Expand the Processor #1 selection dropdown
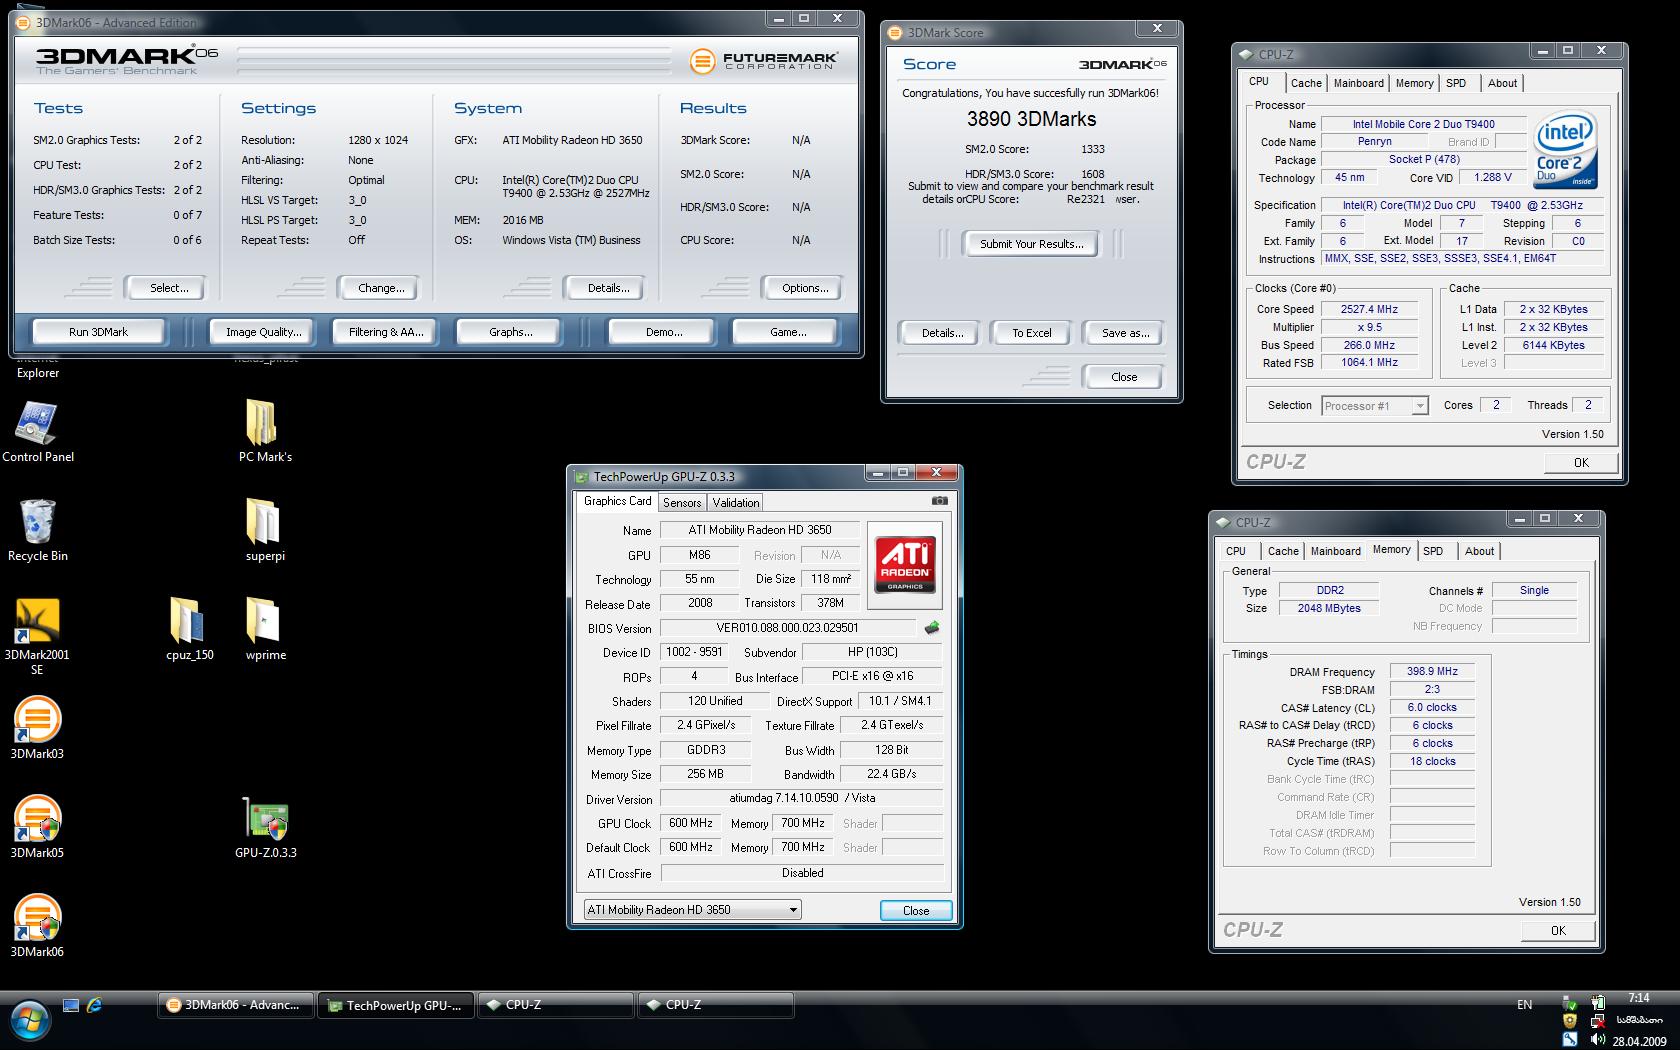1680x1050 pixels. pyautogui.click(x=1419, y=406)
